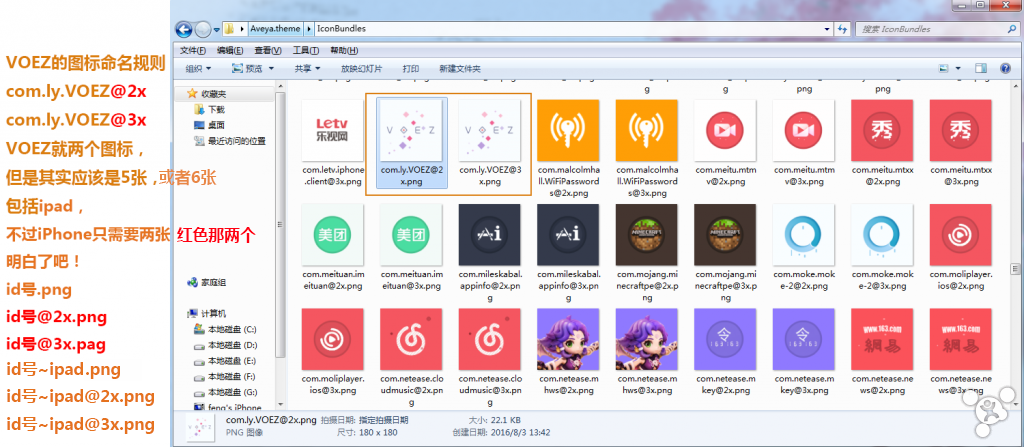Image resolution: width=1024 pixels, height=447 pixels.
Task: Select the IconBundles breadcrumb segment
Action: coord(341,29)
